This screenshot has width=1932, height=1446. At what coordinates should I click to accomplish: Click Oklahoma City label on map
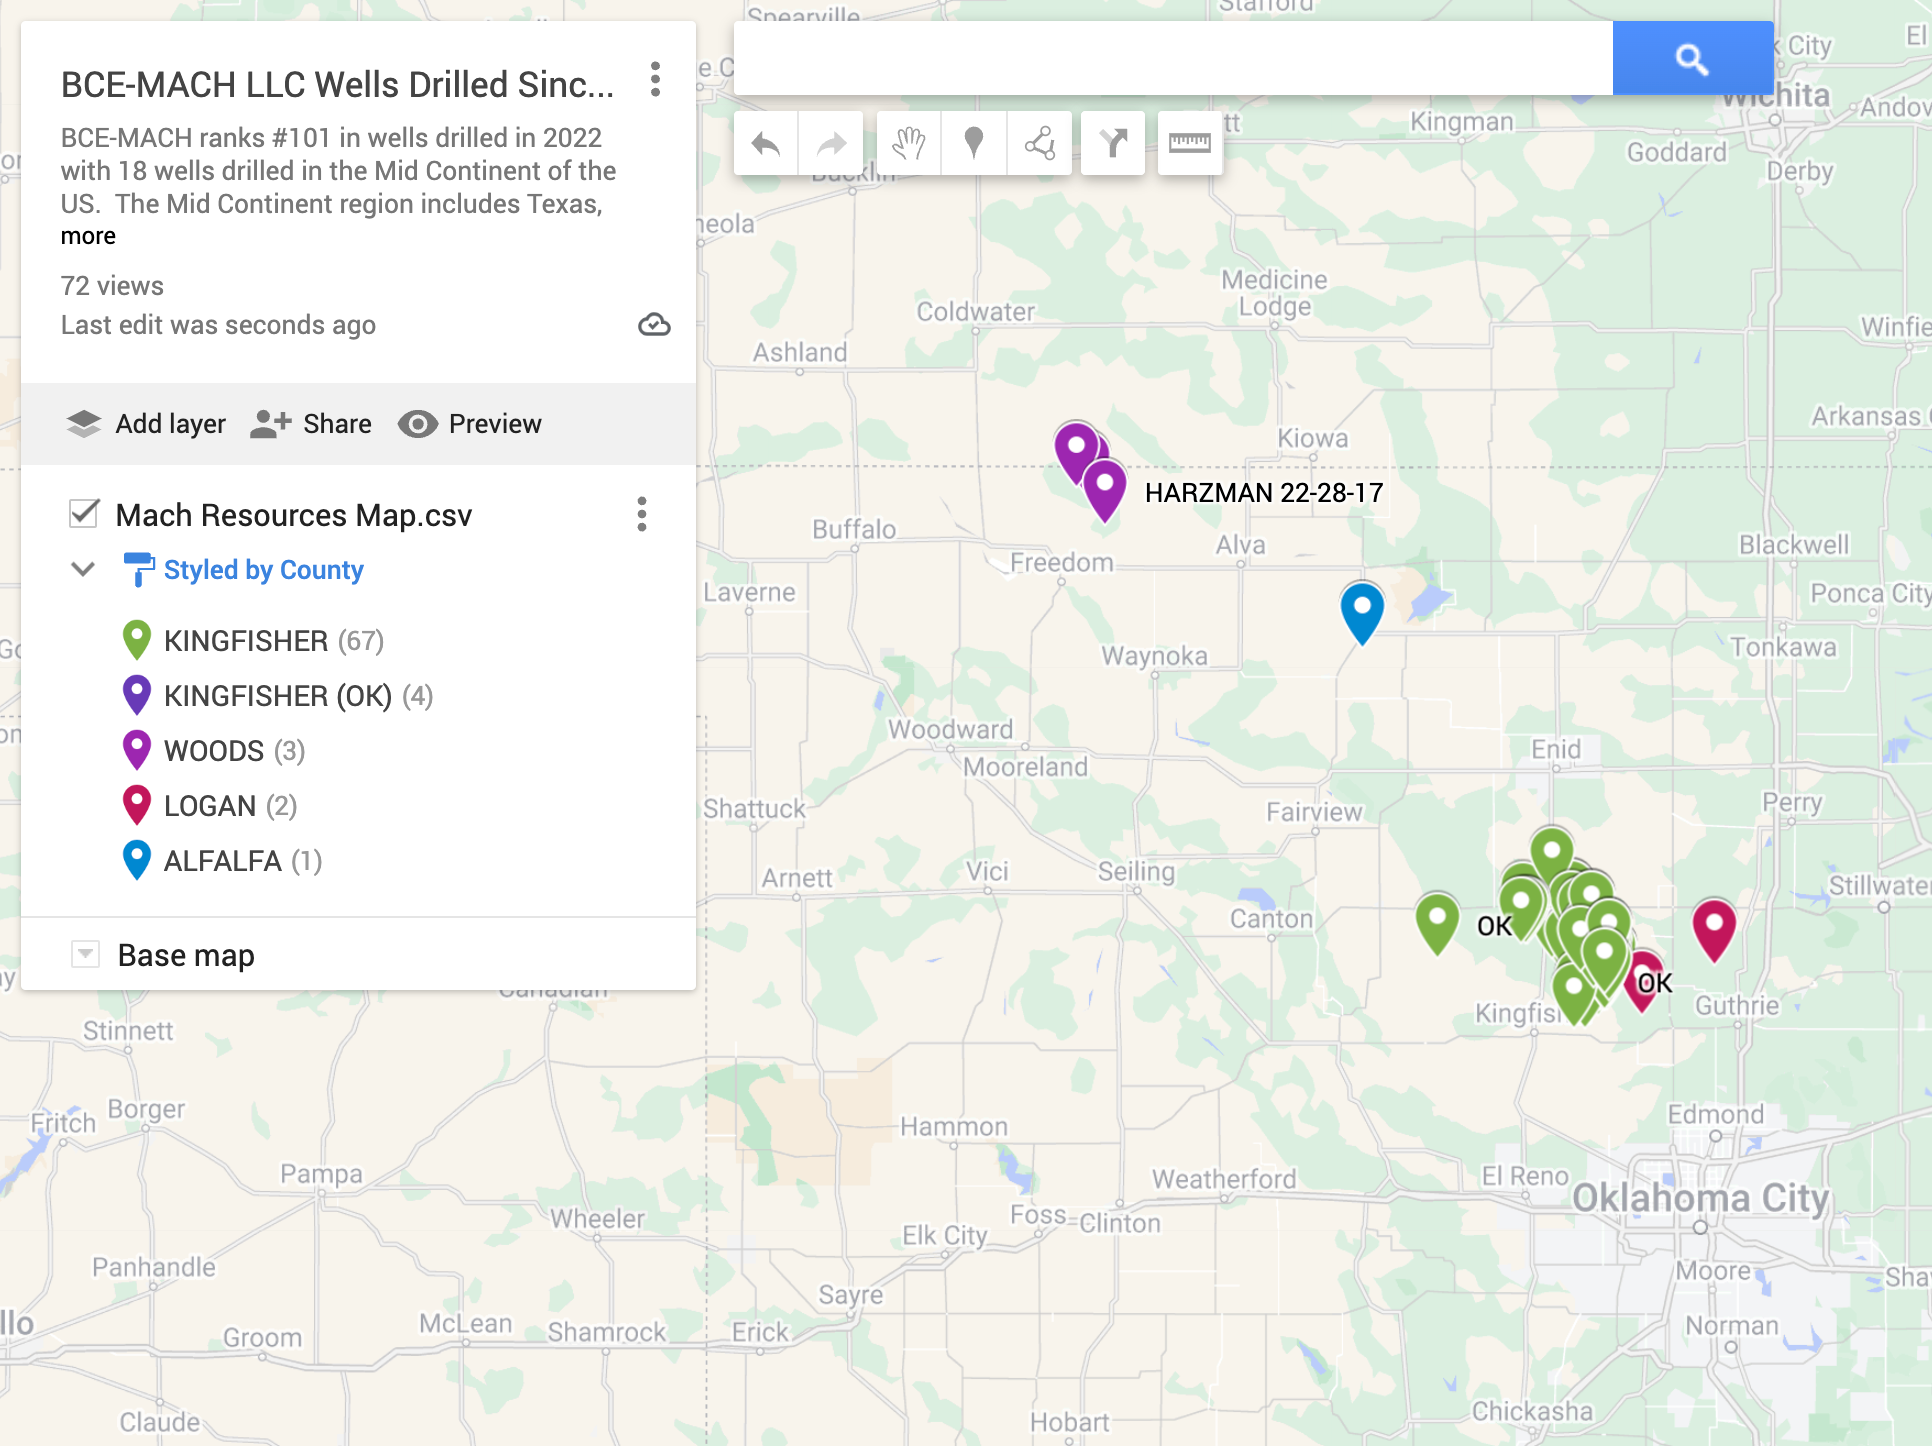(x=1700, y=1197)
